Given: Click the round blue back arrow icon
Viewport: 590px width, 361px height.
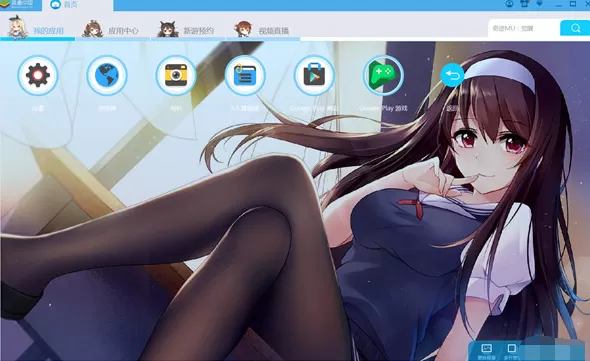Looking at the screenshot, I should click(x=452, y=75).
